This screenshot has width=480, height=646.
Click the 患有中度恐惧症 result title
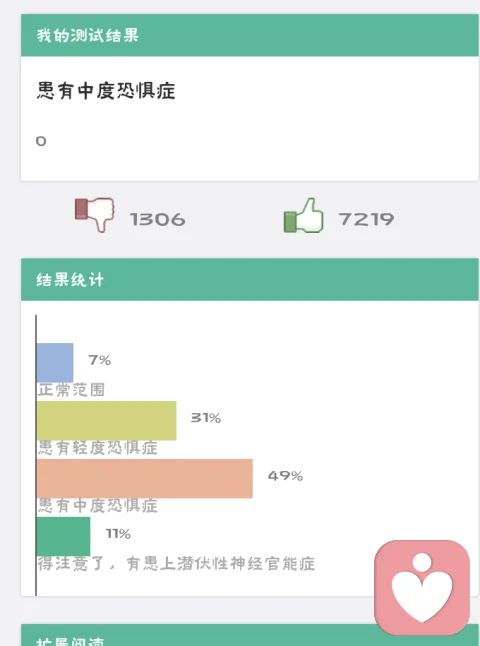pyautogui.click(x=106, y=91)
